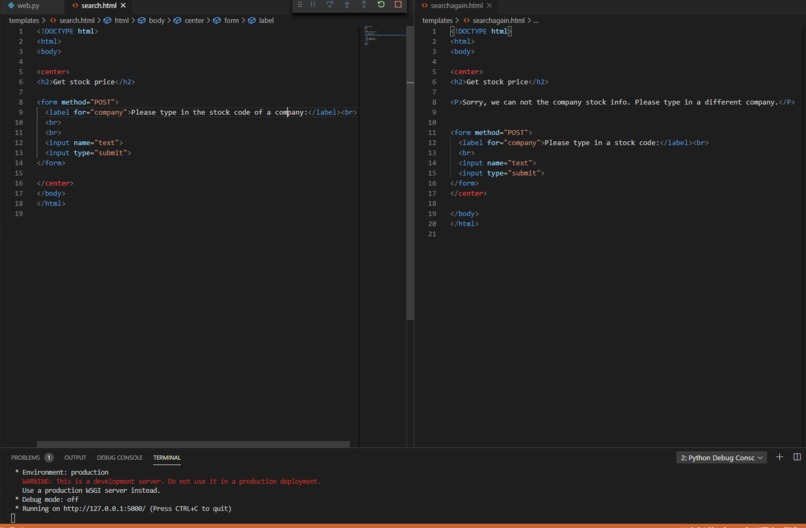
Task: Click 'form' breadcrumb in left editor
Action: [231, 21]
